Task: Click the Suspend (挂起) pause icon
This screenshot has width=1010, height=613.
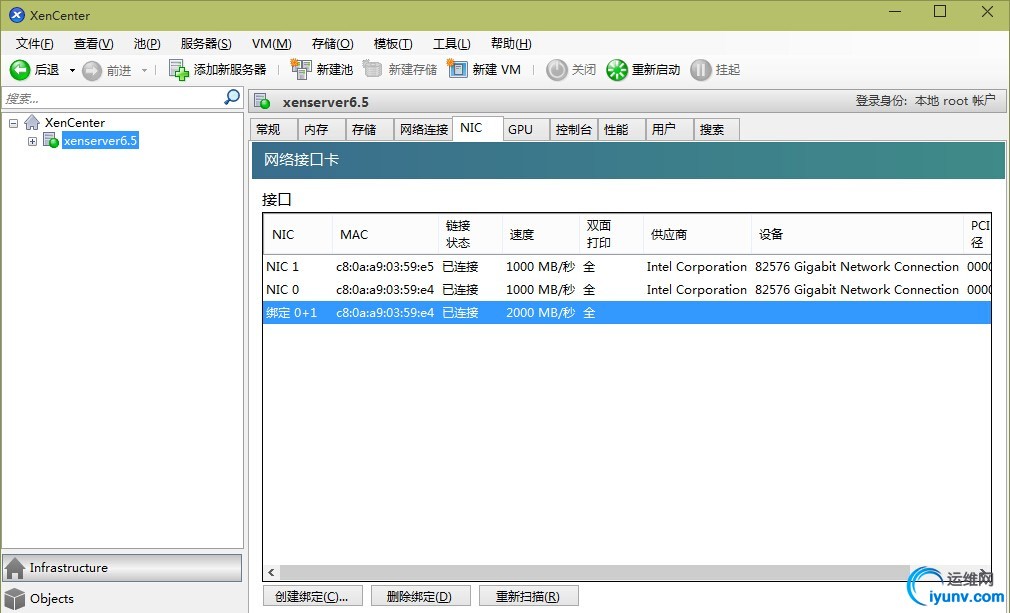Action: [700, 70]
